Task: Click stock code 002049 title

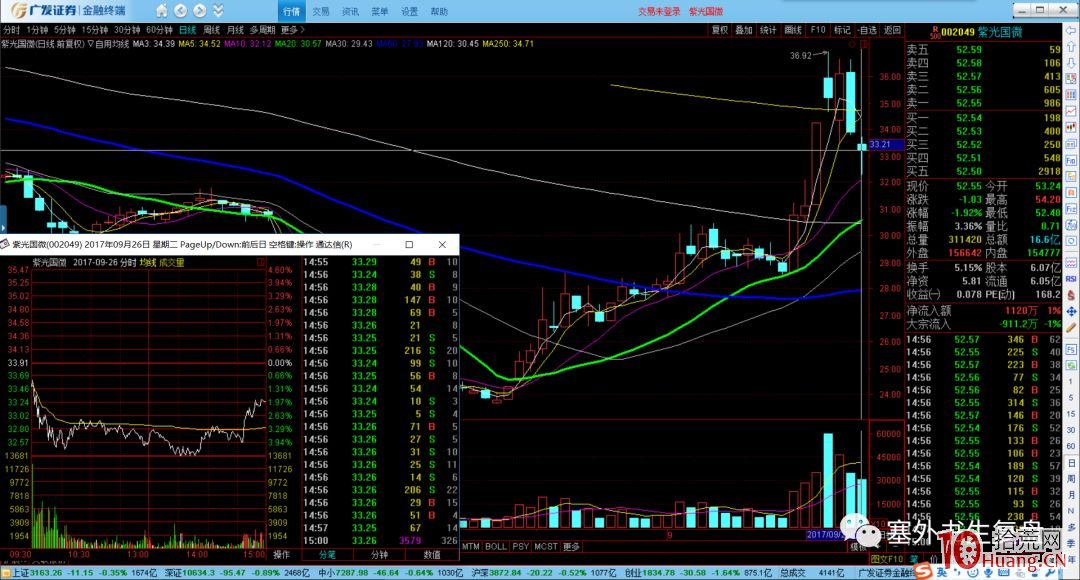Action: point(957,32)
